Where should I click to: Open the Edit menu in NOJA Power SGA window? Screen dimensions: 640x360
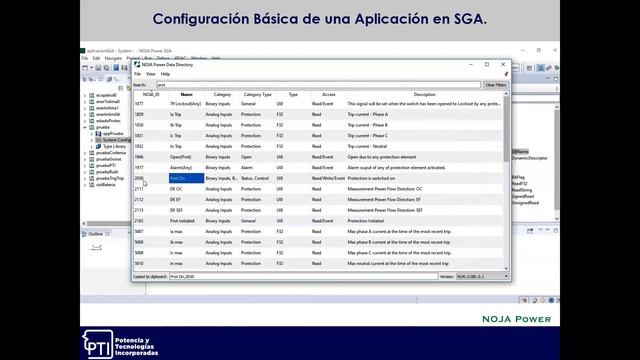pyautogui.click(x=96, y=58)
